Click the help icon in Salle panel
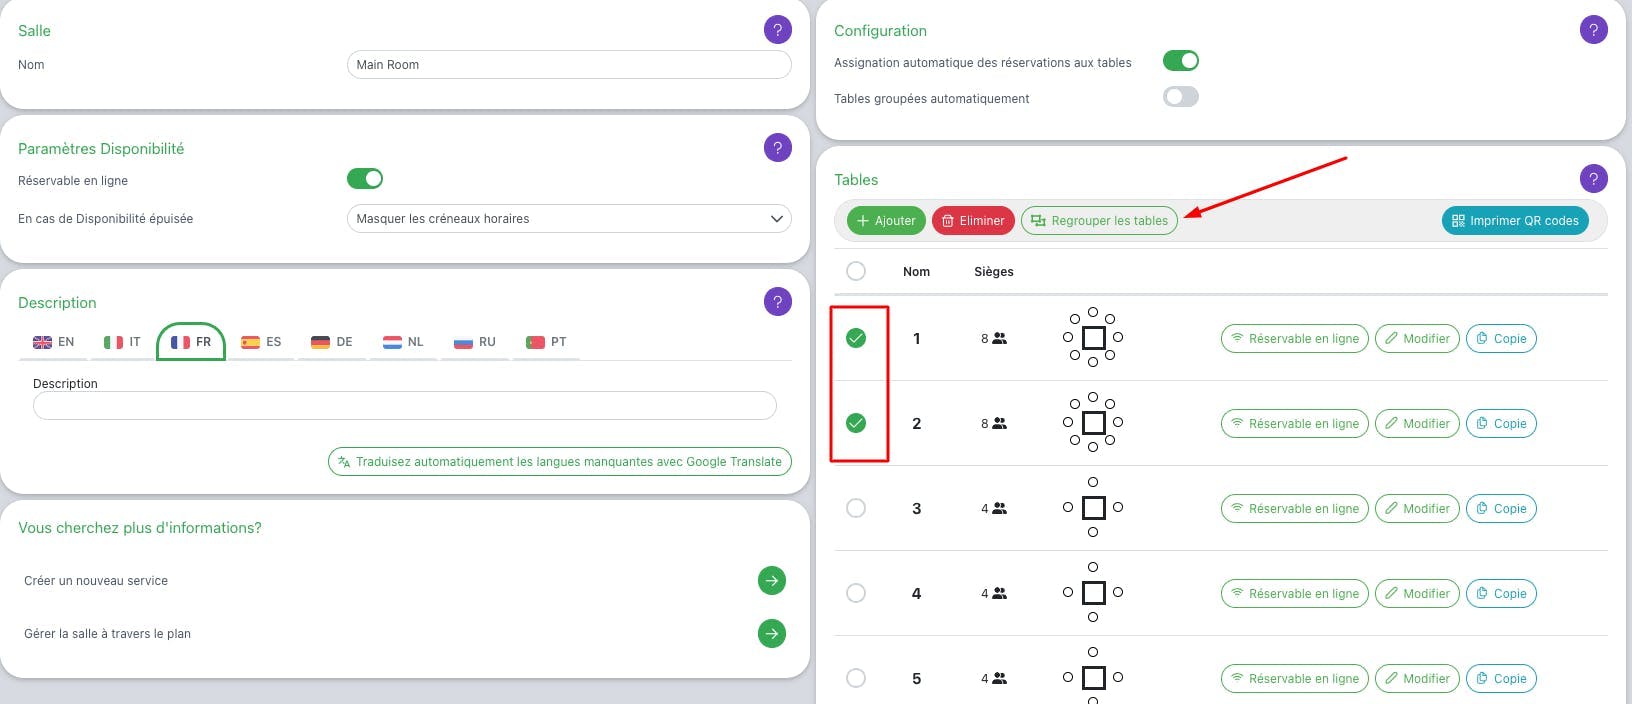This screenshot has width=1632, height=704. [778, 30]
